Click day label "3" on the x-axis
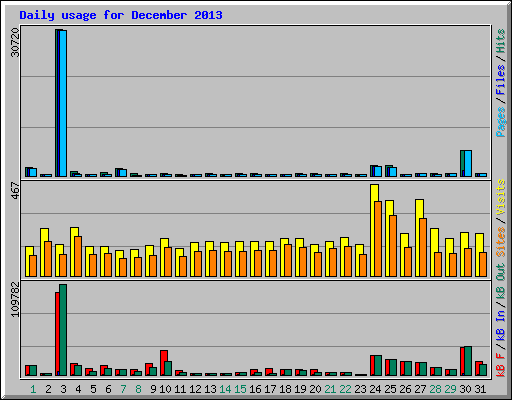The height and width of the screenshot is (400, 512). (x=63, y=389)
